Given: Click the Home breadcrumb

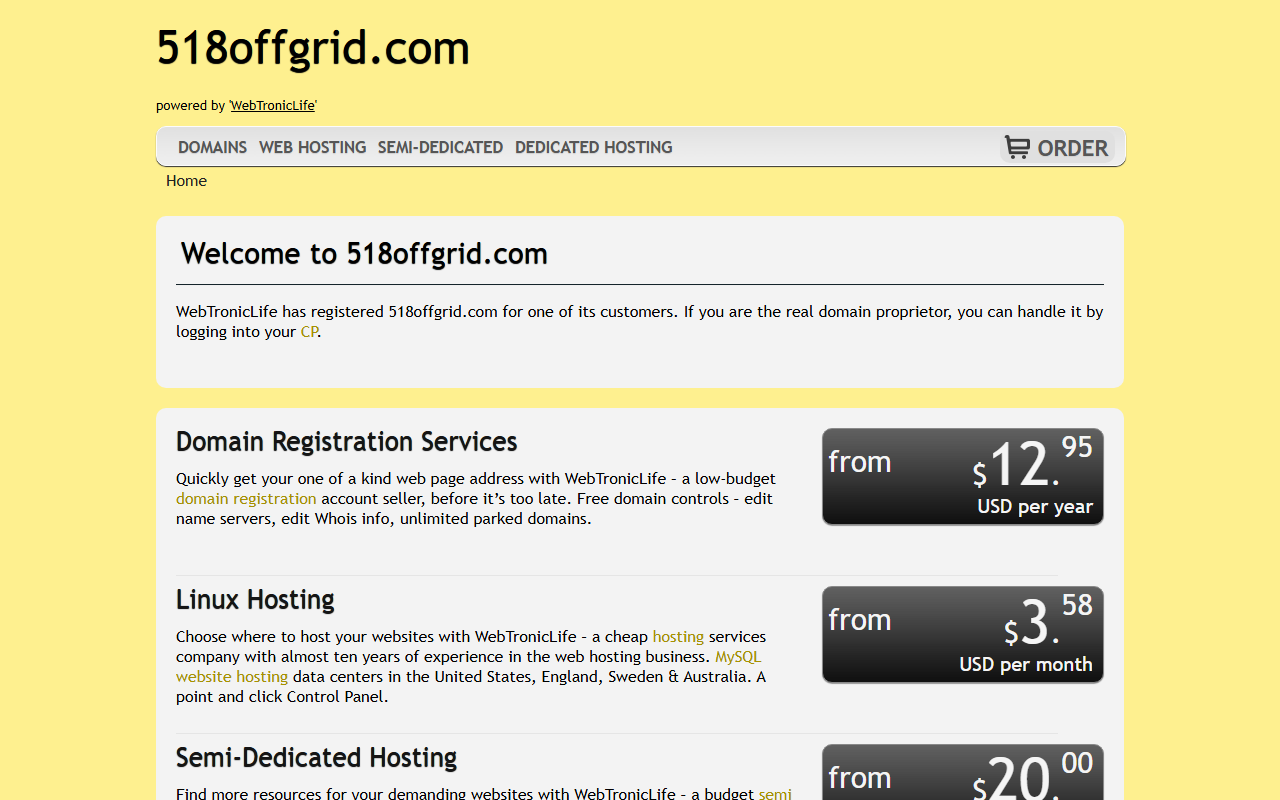Looking at the screenshot, I should coord(186,181).
